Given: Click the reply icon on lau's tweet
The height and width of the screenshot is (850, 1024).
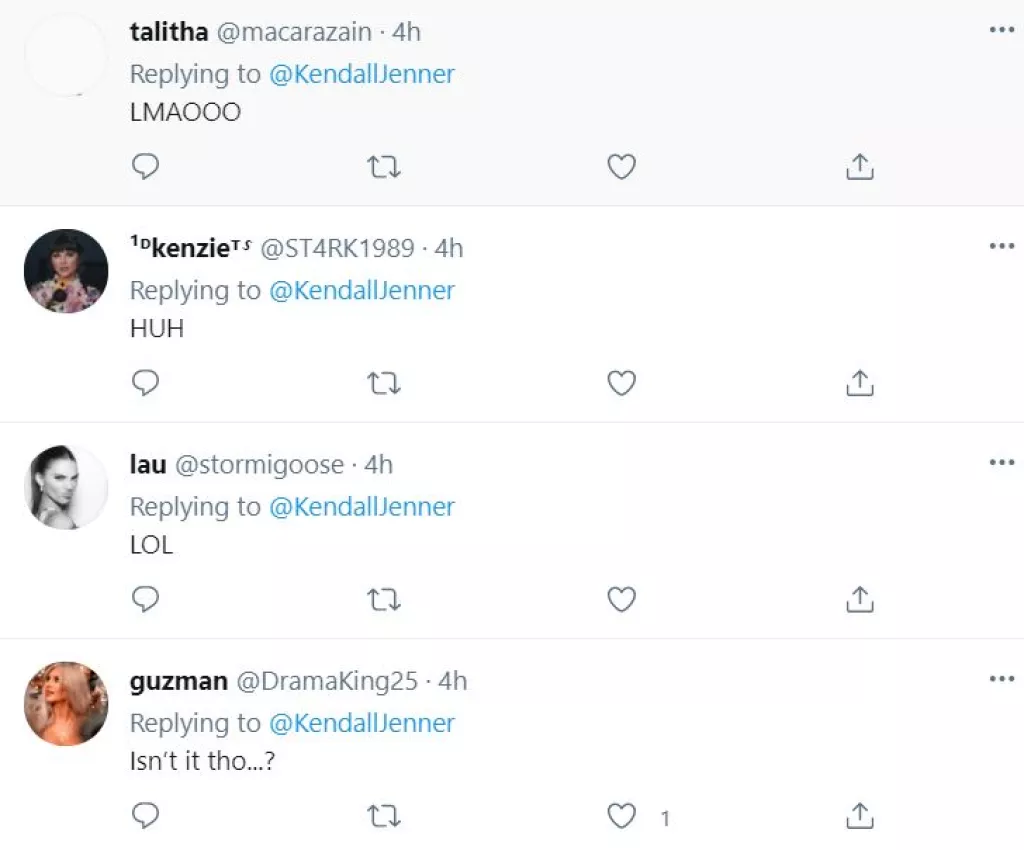Looking at the screenshot, I should coord(146,600).
